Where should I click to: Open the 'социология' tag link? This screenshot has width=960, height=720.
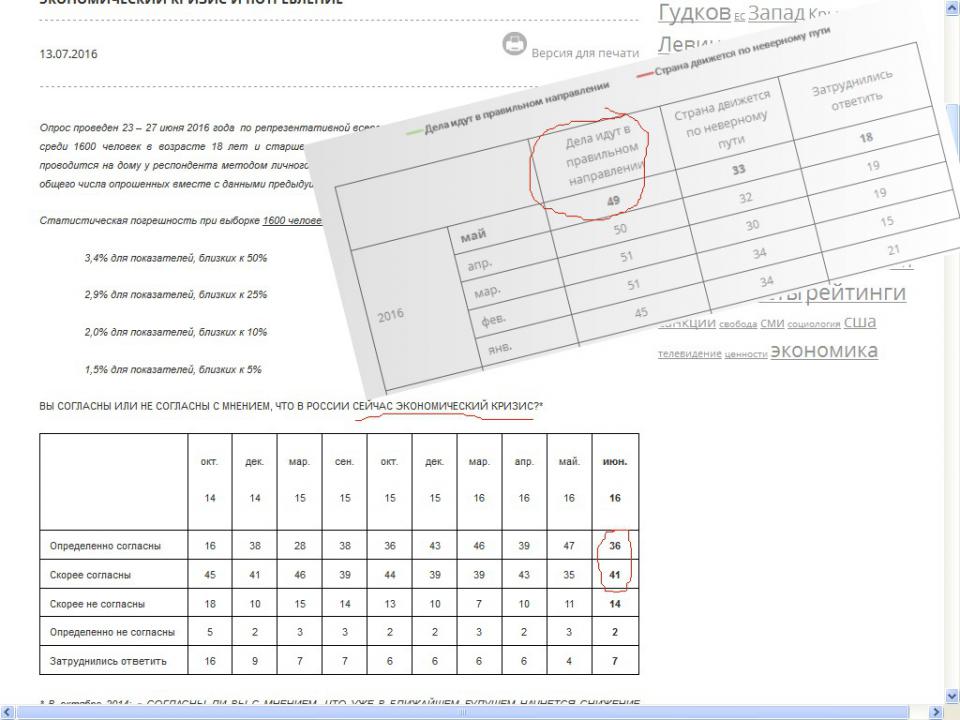click(814, 324)
